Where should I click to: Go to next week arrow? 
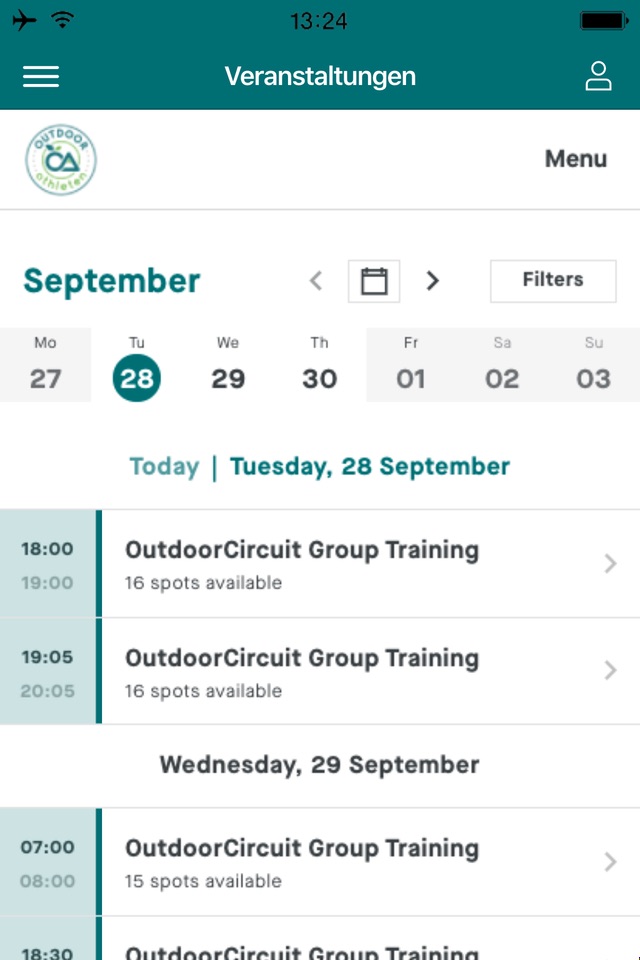433,281
